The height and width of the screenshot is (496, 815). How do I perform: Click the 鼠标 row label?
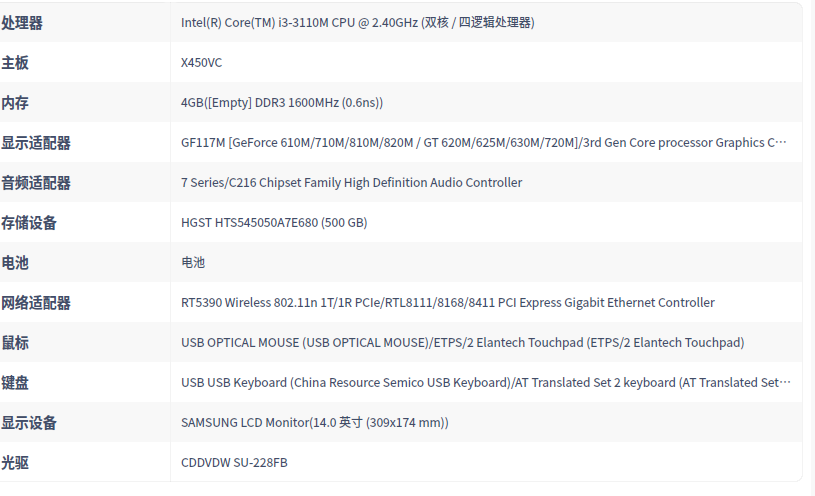(x=15, y=343)
